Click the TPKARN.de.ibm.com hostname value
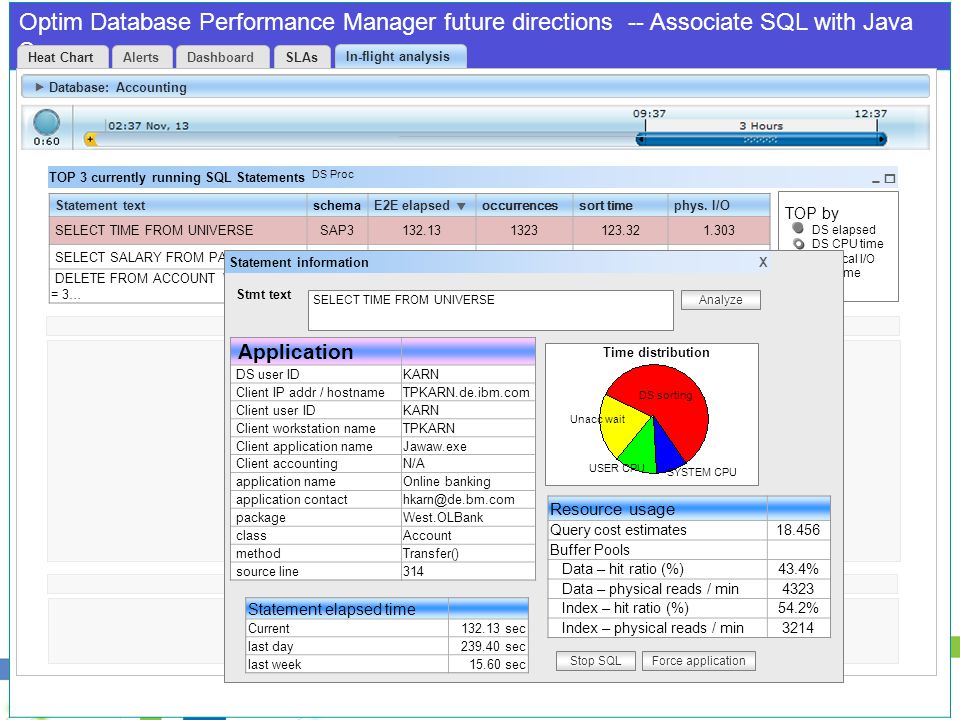Image resolution: width=960 pixels, height=720 pixels. tap(466, 392)
